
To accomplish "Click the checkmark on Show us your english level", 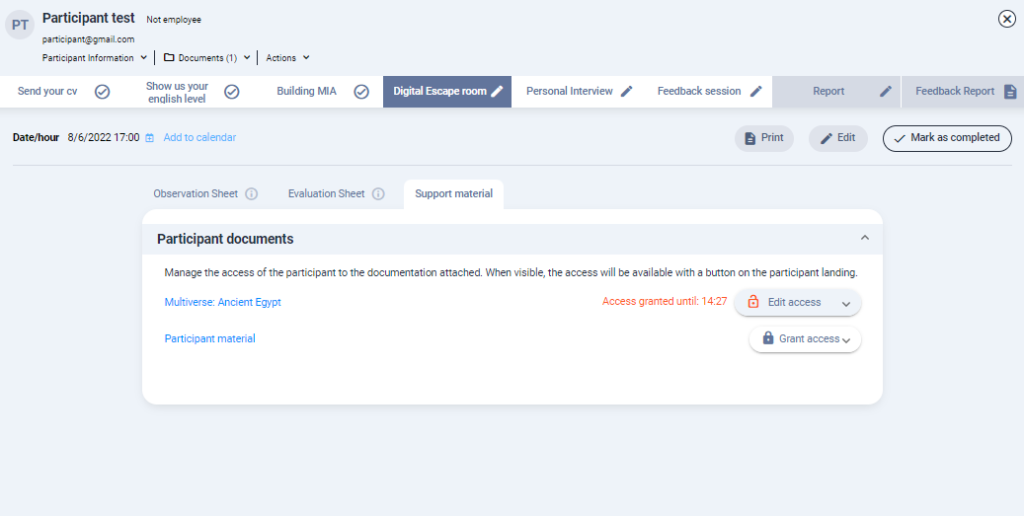I will coord(231,91).
